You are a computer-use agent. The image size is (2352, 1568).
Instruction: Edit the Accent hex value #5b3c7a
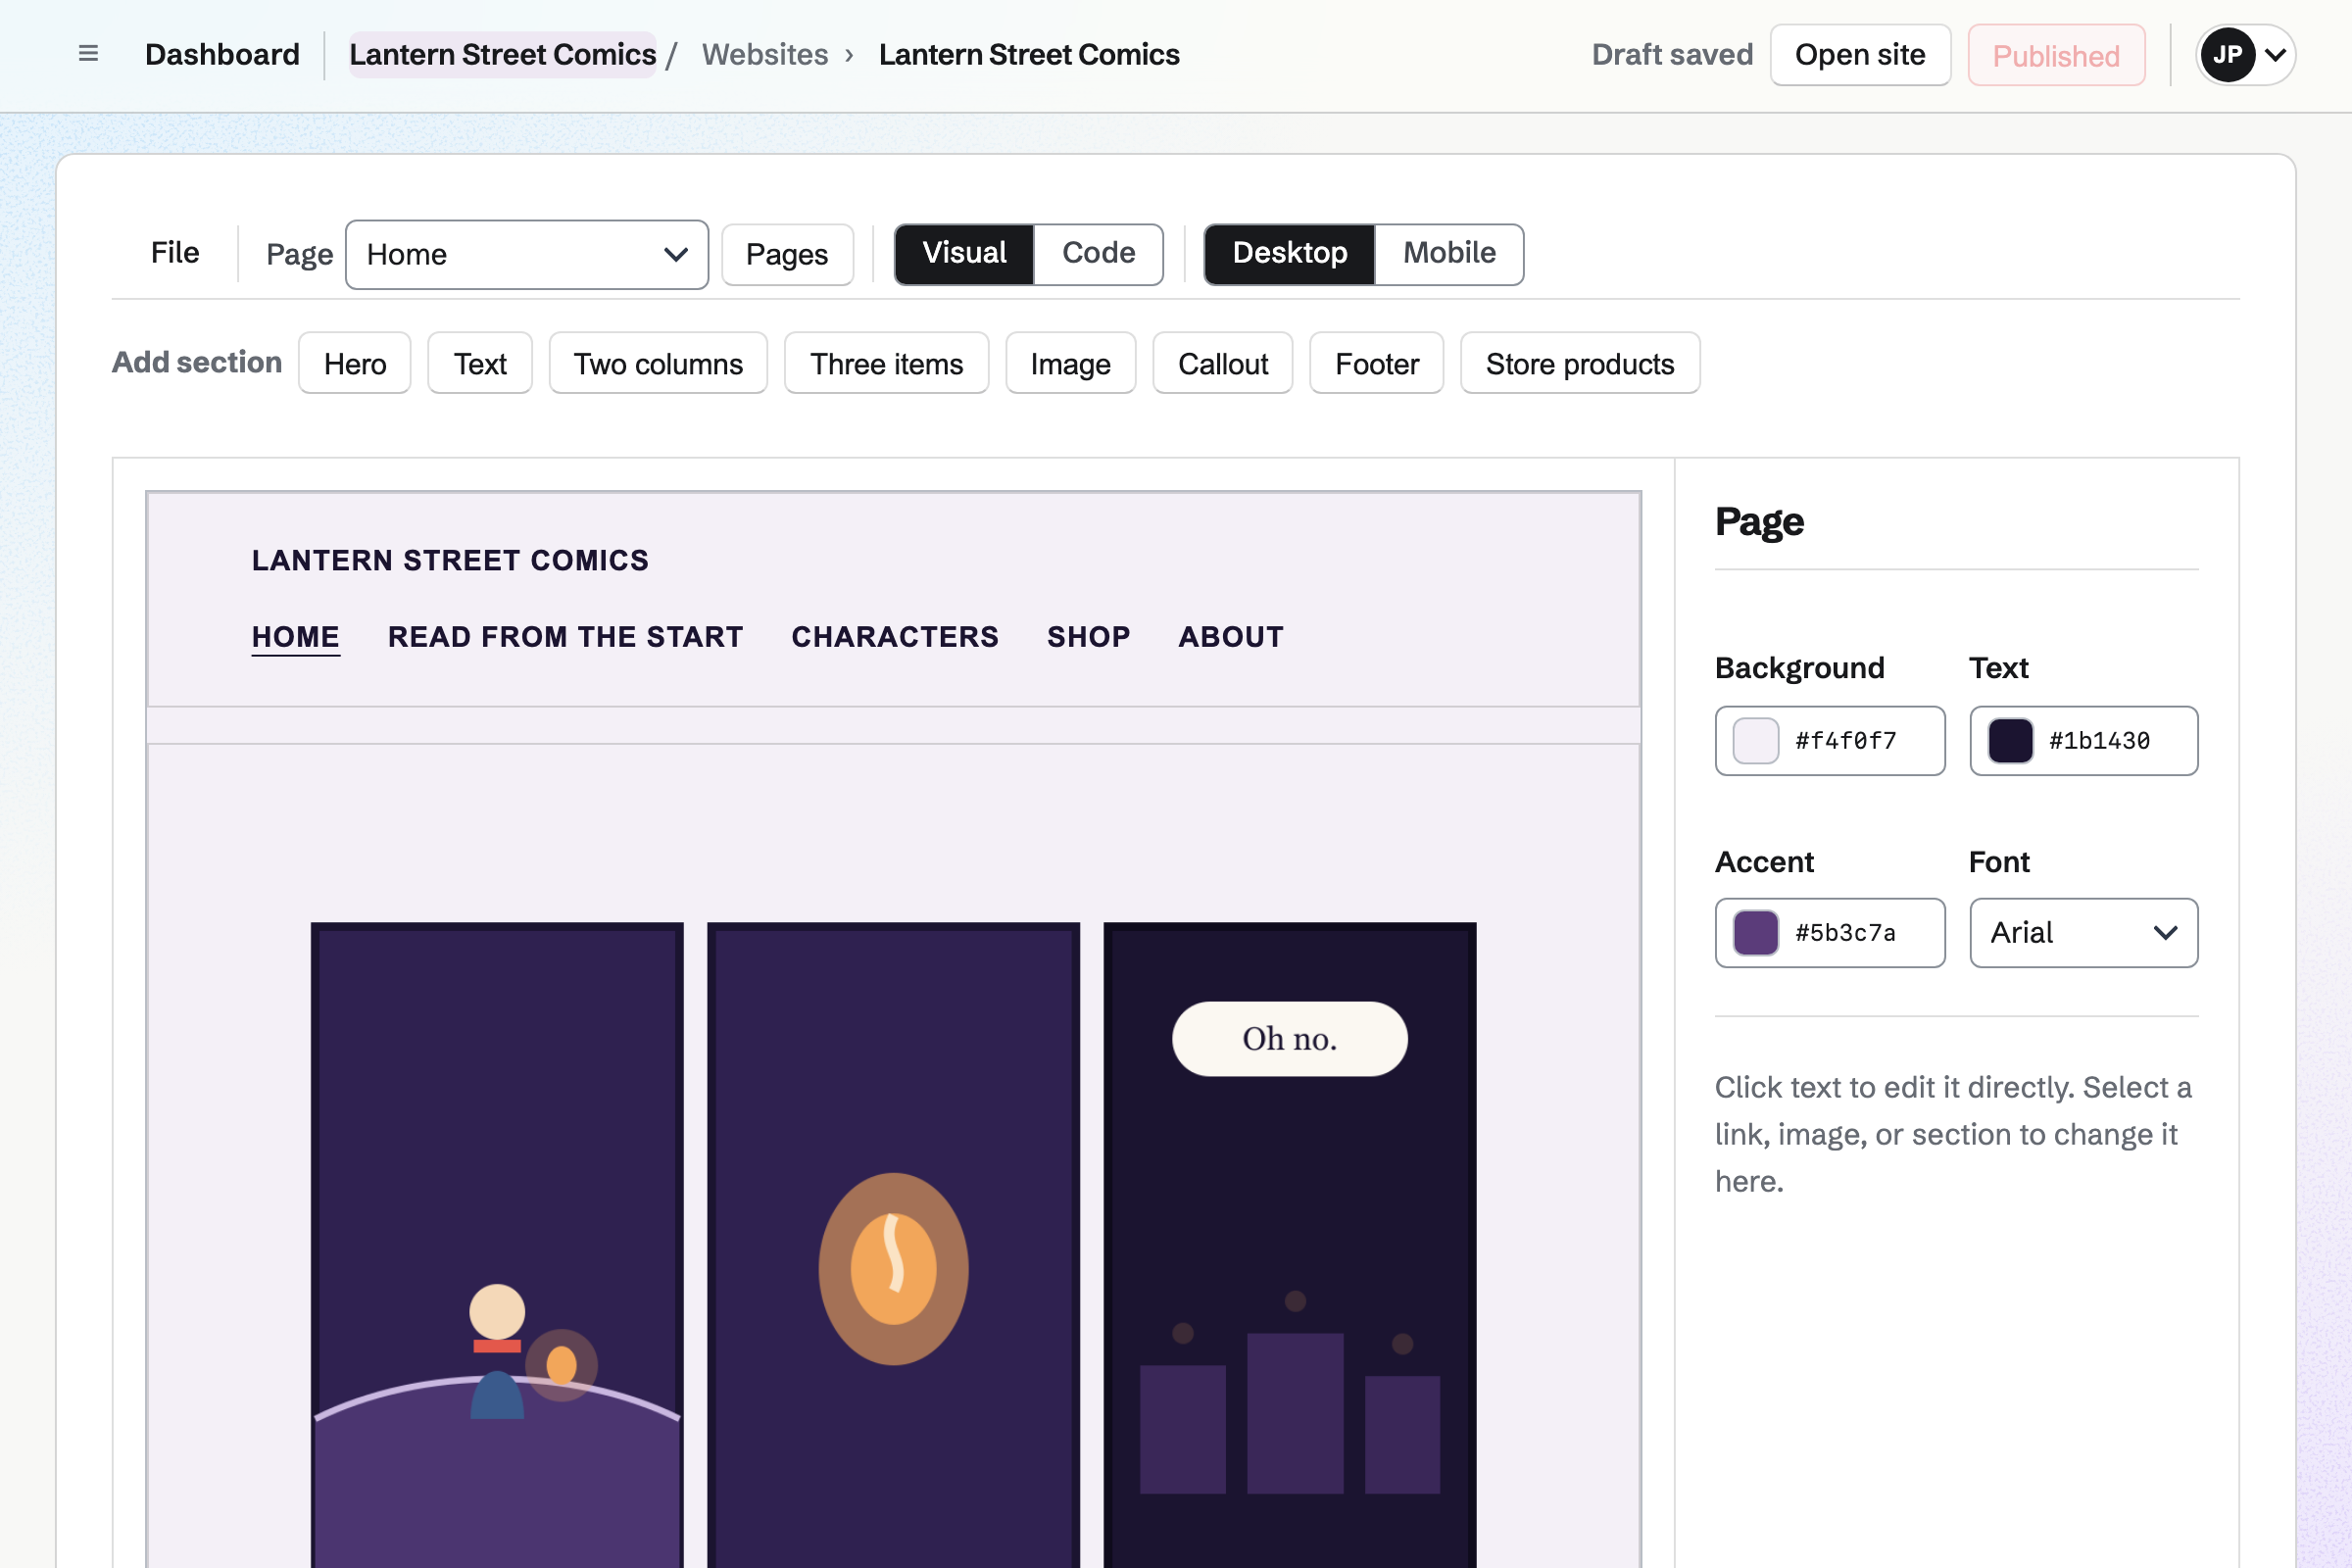pos(1846,933)
